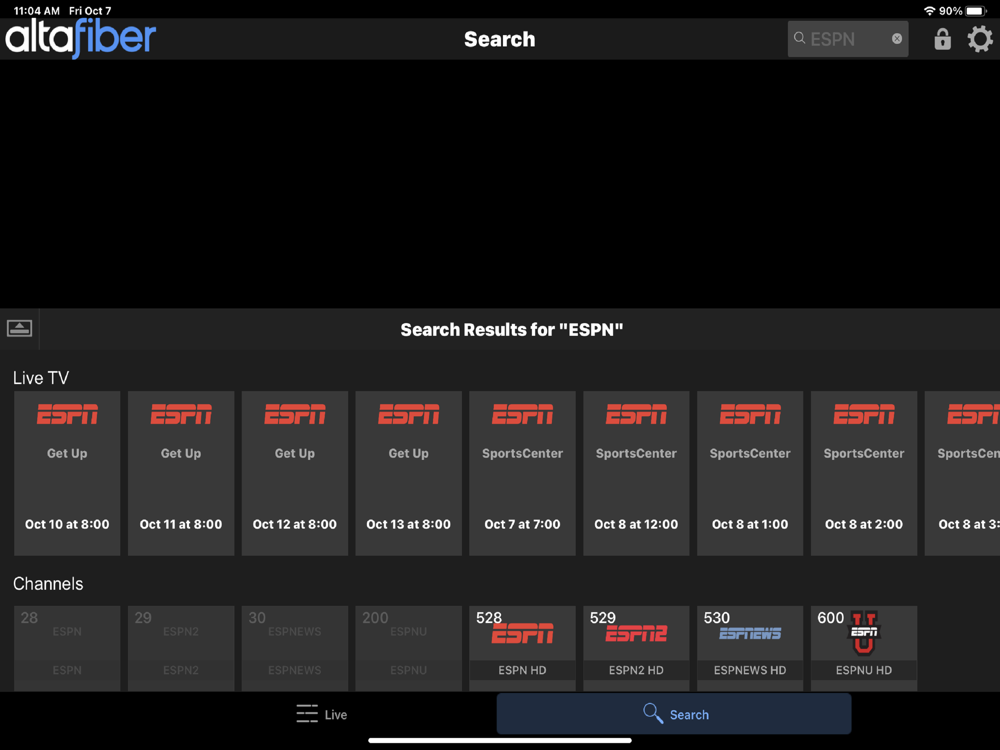Select channel 600 ESPNU HD

[x=864, y=648]
